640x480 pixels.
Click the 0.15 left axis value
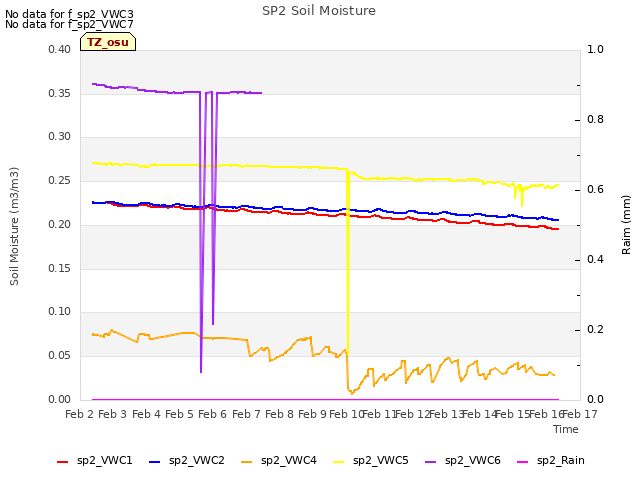[x=59, y=268]
